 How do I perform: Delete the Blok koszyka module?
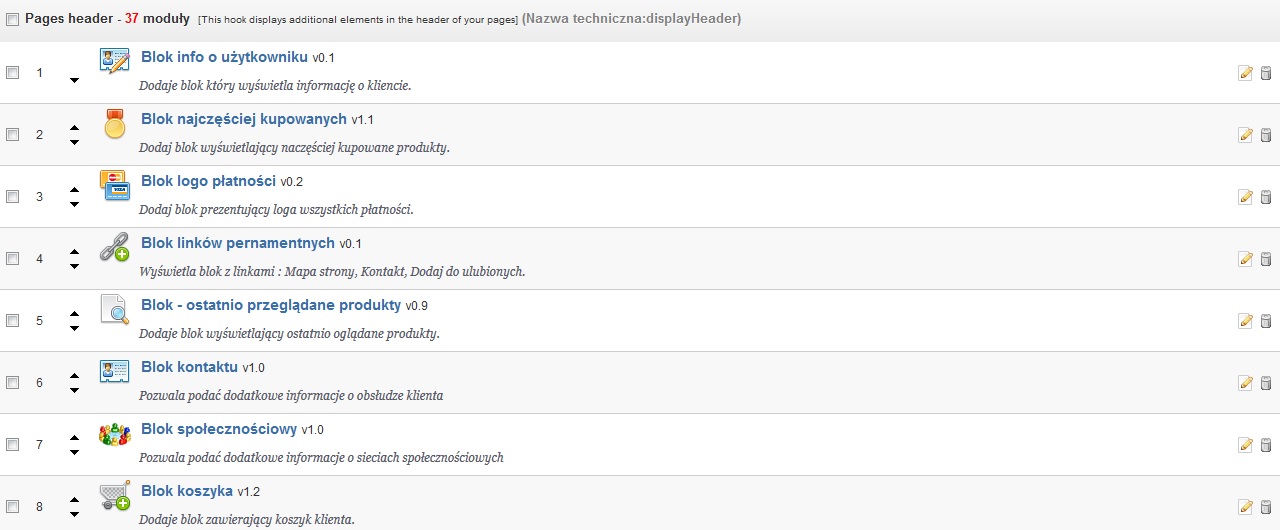click(1266, 507)
